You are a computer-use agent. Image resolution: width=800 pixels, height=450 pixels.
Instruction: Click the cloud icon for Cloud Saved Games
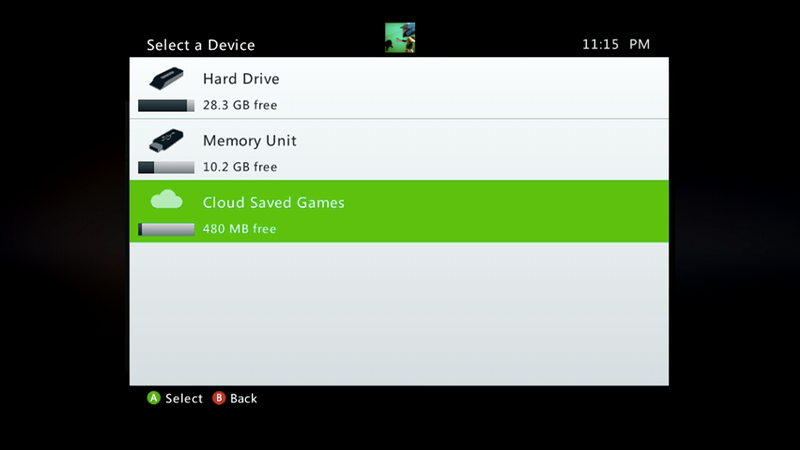(166, 199)
